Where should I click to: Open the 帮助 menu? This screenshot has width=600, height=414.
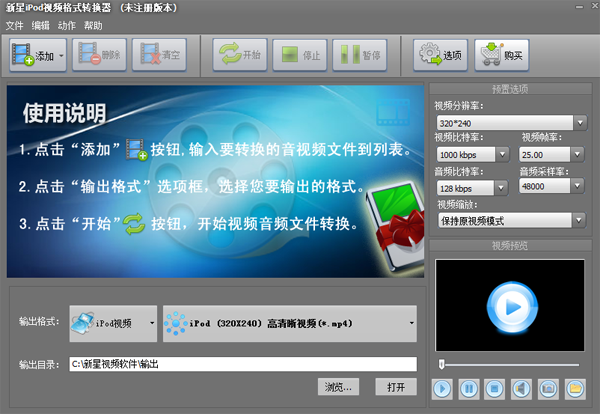93,26
